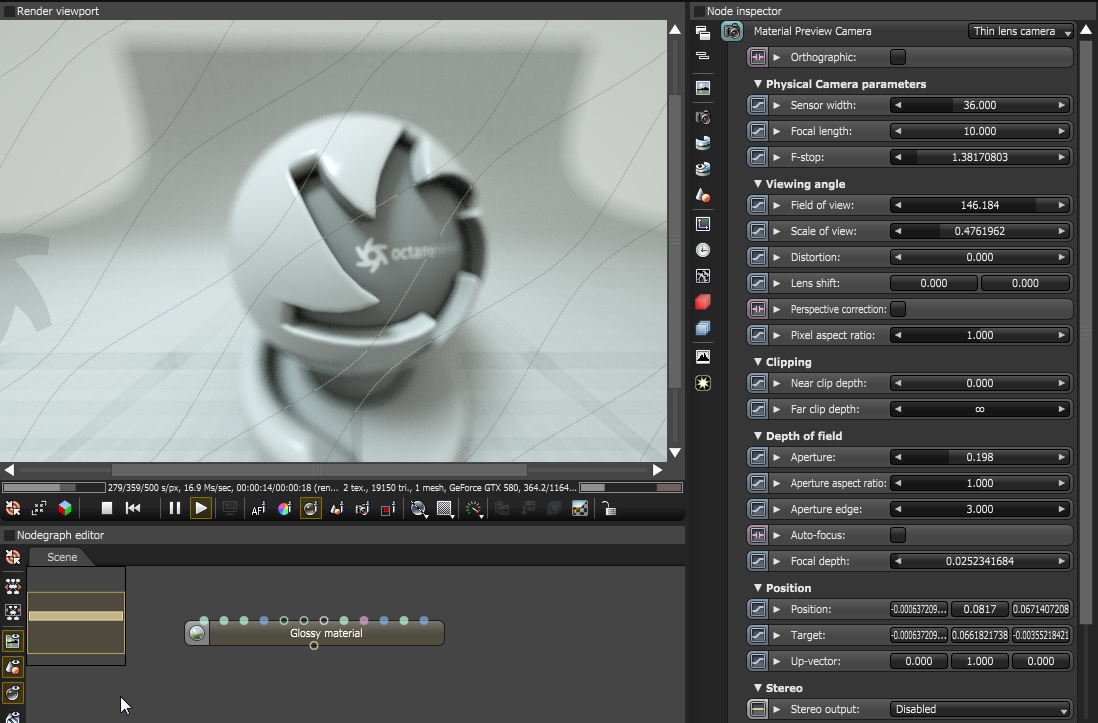Enable the Orthographic checkbox
Viewport: 1098px width, 723px height.
(x=898, y=57)
